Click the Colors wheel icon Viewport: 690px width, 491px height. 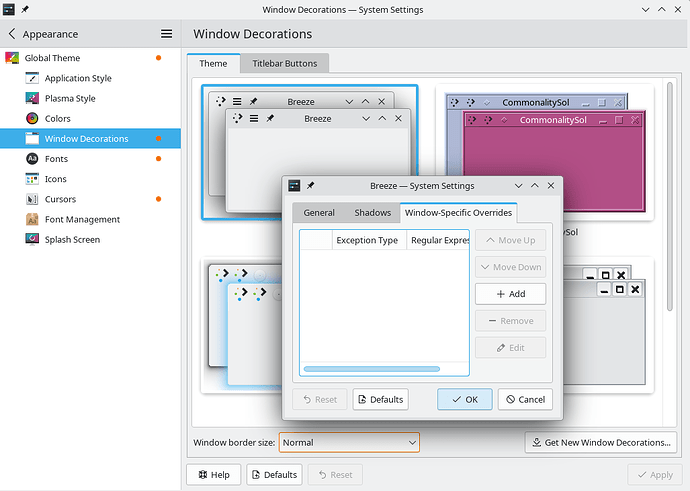click(32, 118)
